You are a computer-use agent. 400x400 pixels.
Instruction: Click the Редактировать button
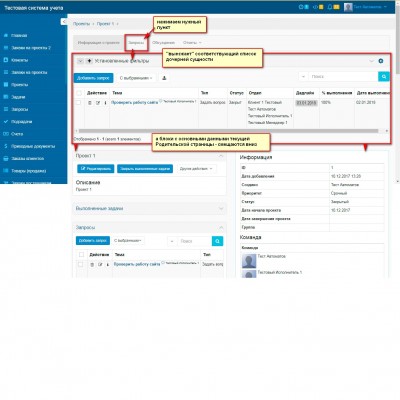[96, 169]
